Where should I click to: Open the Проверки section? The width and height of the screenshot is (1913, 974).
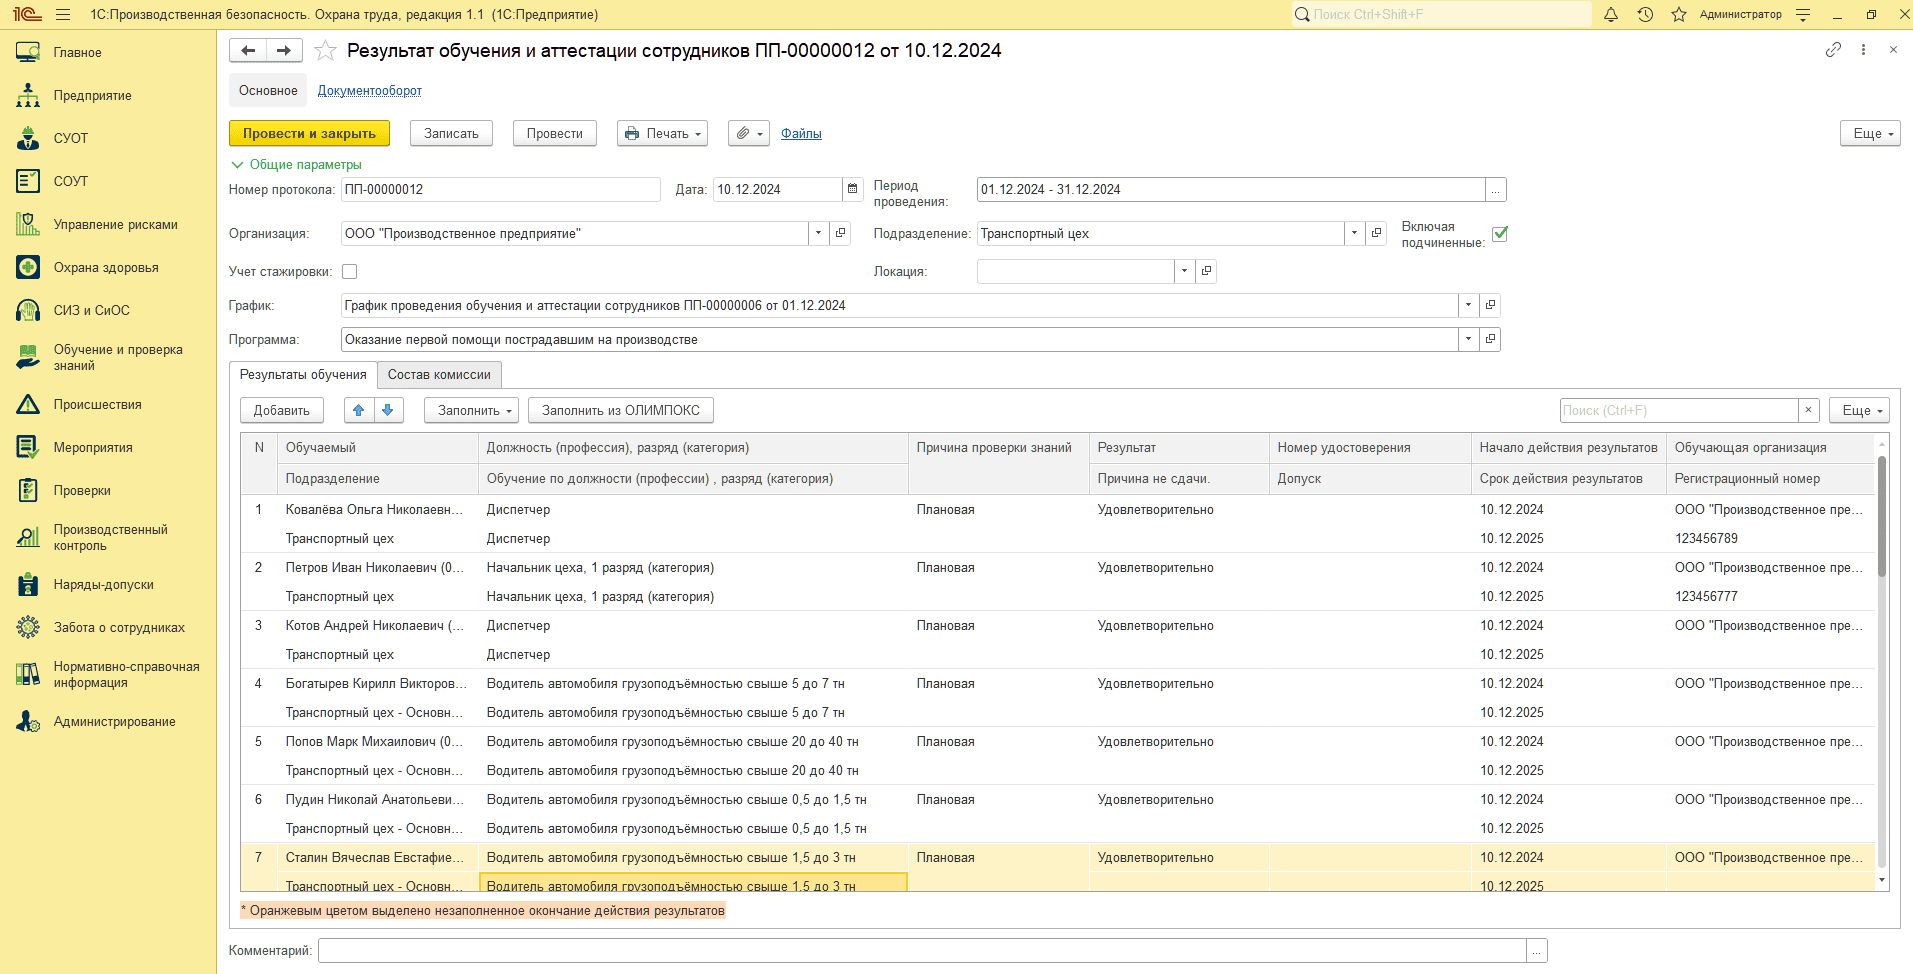coord(82,490)
